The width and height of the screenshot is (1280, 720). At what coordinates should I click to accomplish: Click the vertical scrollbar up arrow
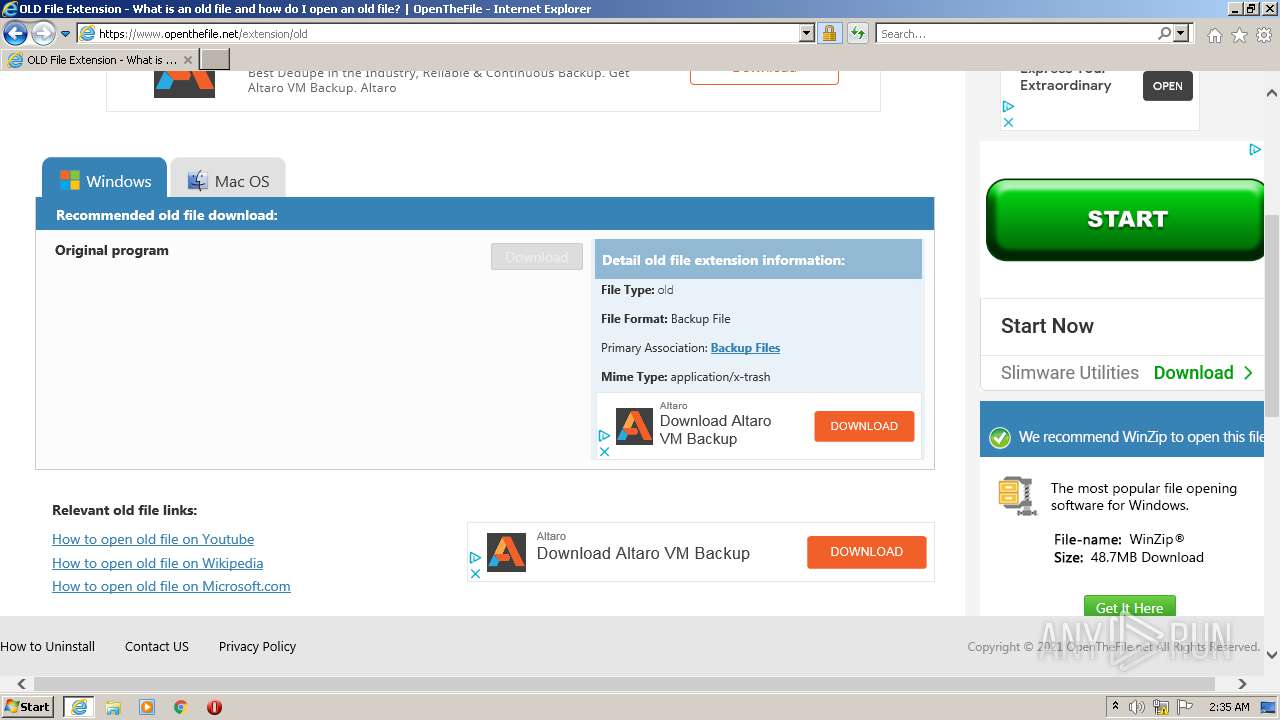[x=1272, y=93]
